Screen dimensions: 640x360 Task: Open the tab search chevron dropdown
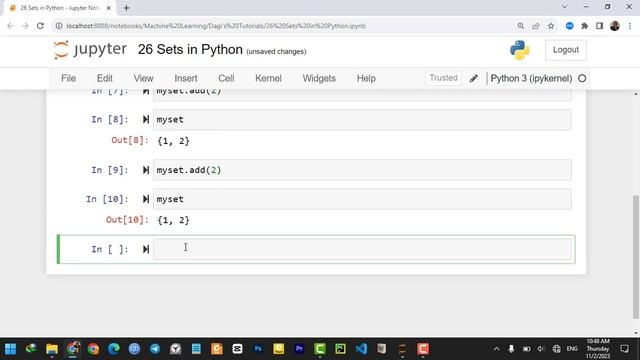(x=564, y=7)
